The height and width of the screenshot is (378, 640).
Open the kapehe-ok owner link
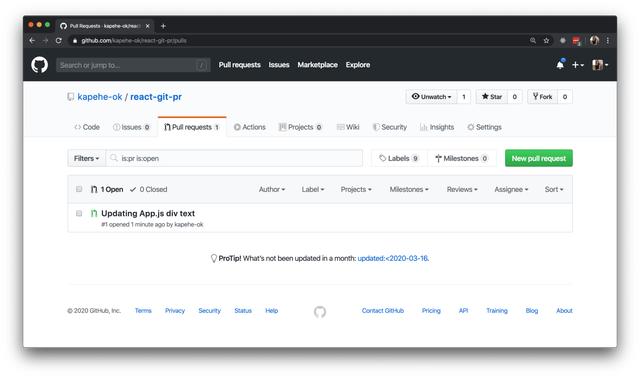pyautogui.click(x=100, y=97)
